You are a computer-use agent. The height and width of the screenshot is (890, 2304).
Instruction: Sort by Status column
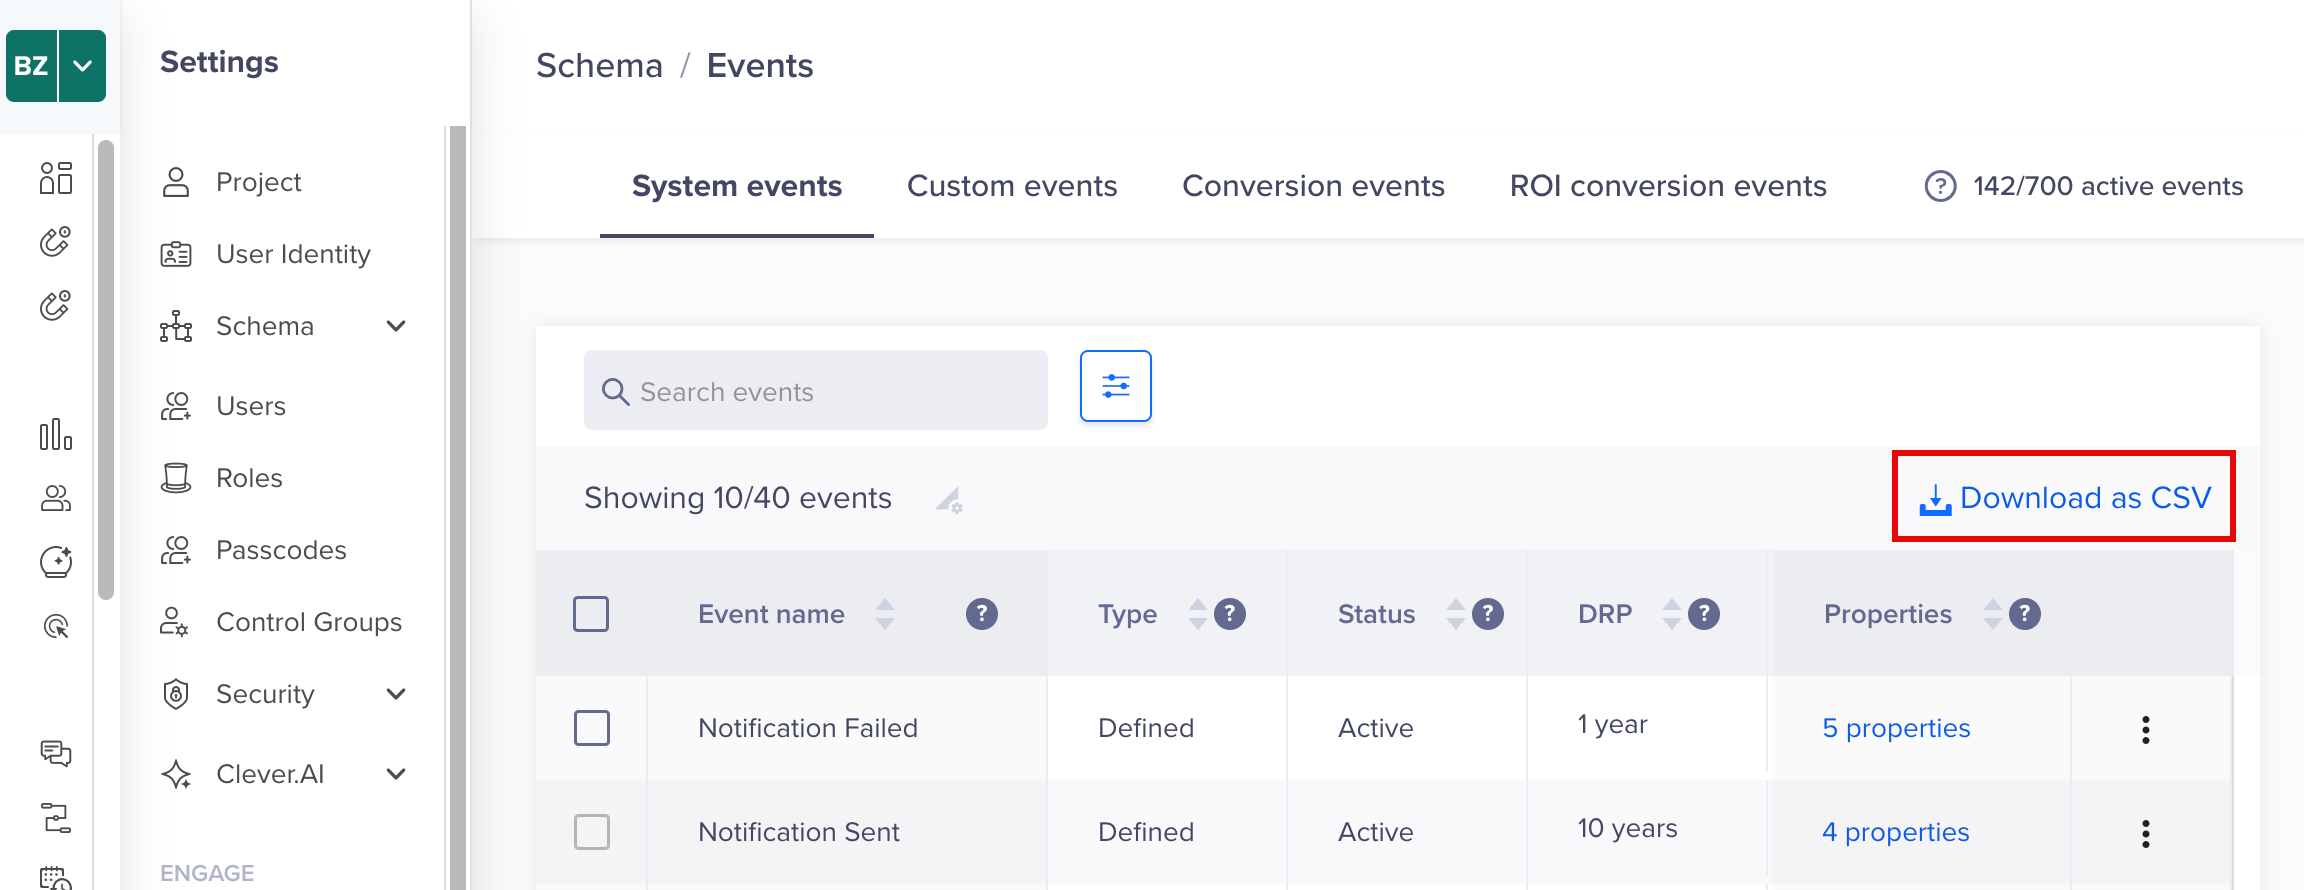pos(1456,614)
